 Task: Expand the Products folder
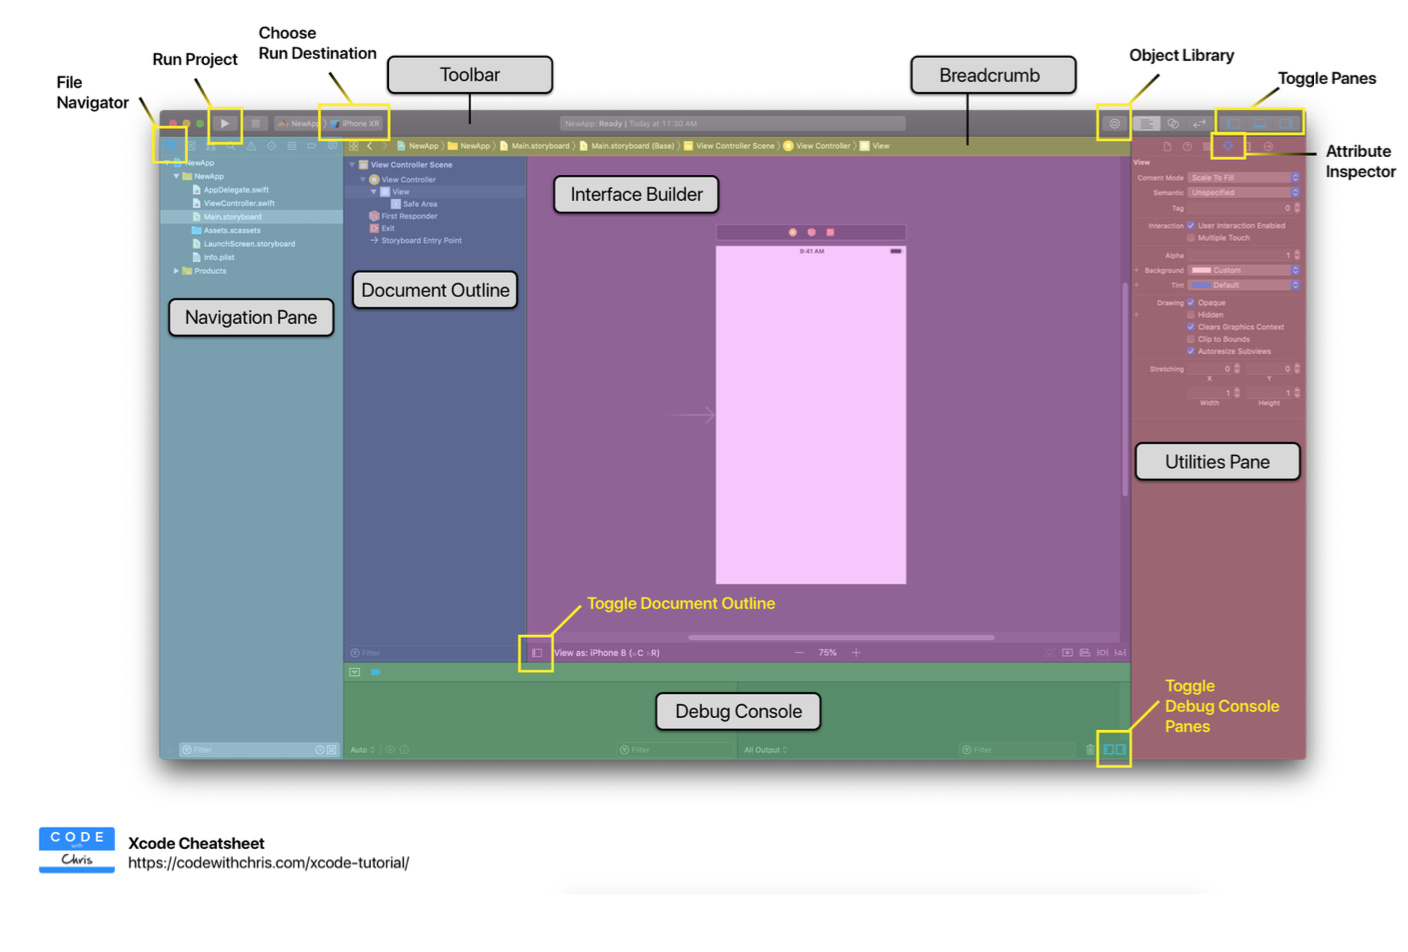(176, 271)
